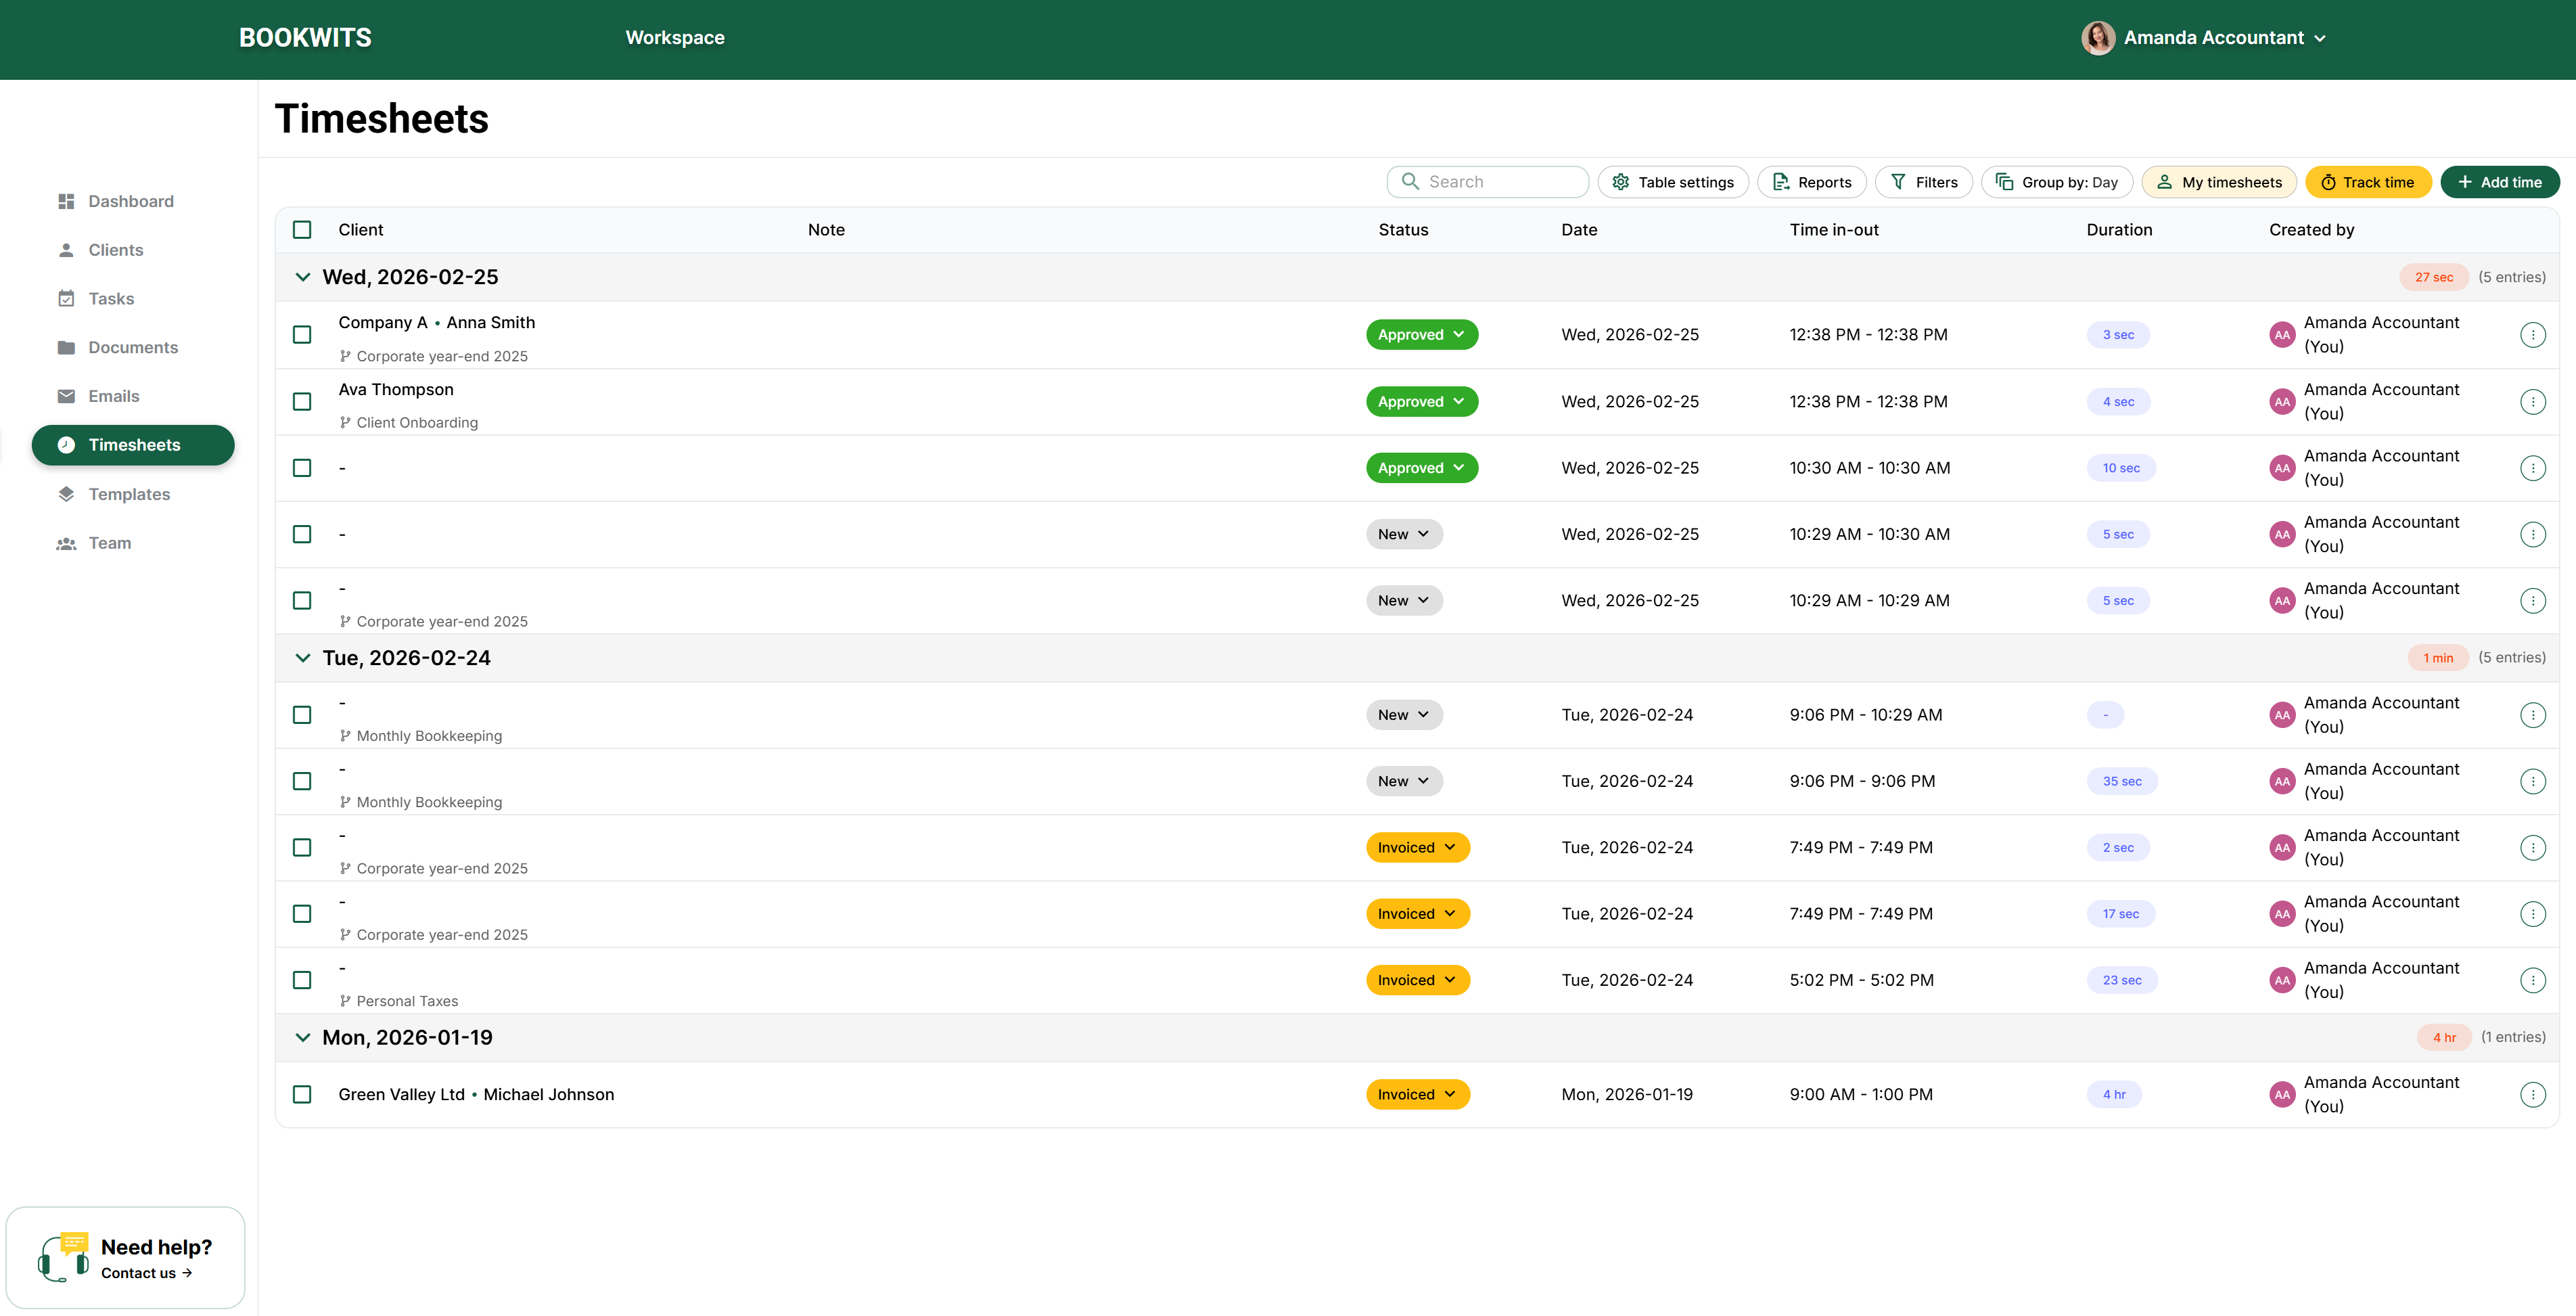The image size is (2576, 1316).
Task: Click the Contact us link
Action: pyautogui.click(x=146, y=1273)
